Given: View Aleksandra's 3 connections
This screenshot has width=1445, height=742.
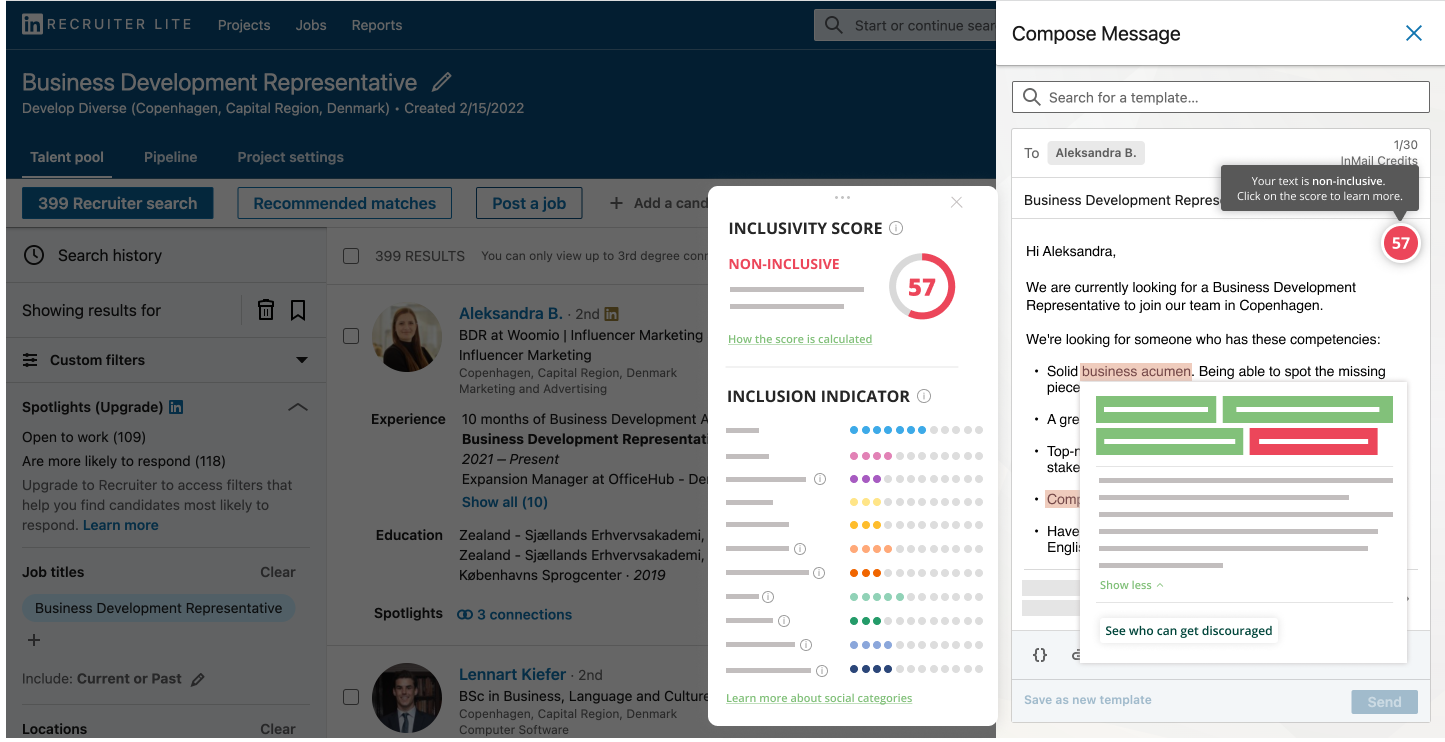Looking at the screenshot, I should [x=515, y=614].
